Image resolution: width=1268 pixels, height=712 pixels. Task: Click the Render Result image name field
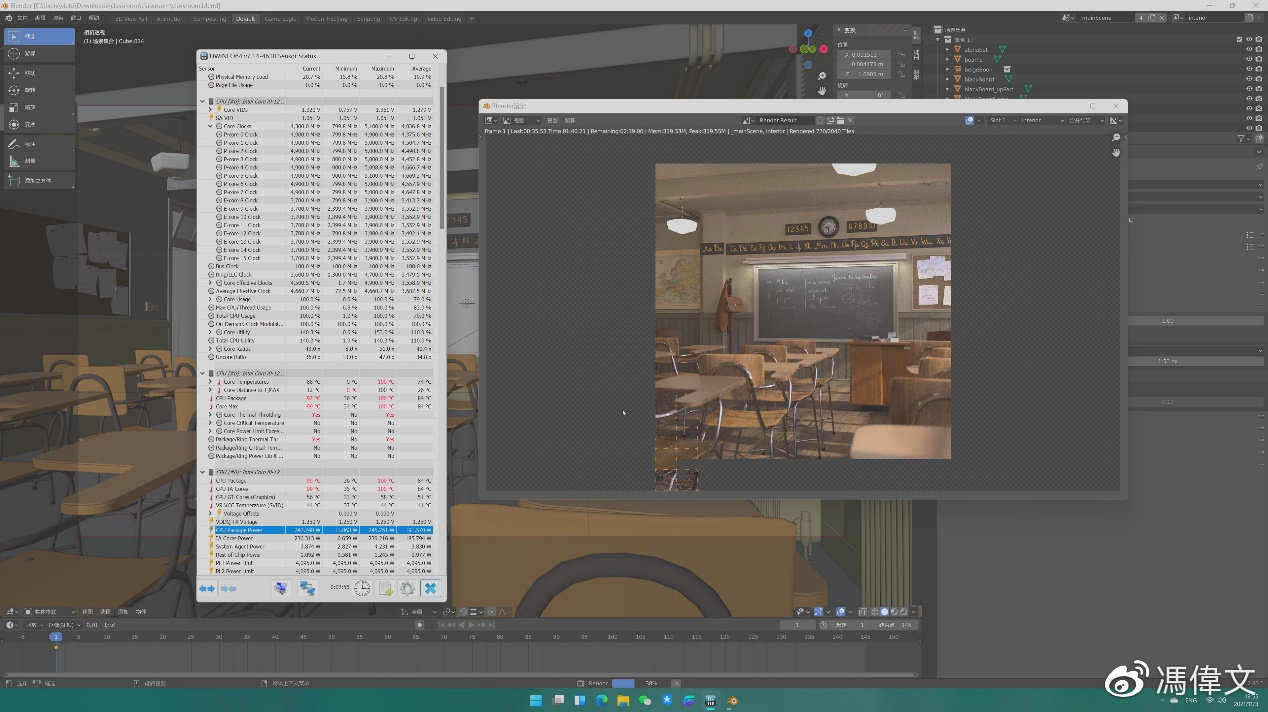coord(785,120)
